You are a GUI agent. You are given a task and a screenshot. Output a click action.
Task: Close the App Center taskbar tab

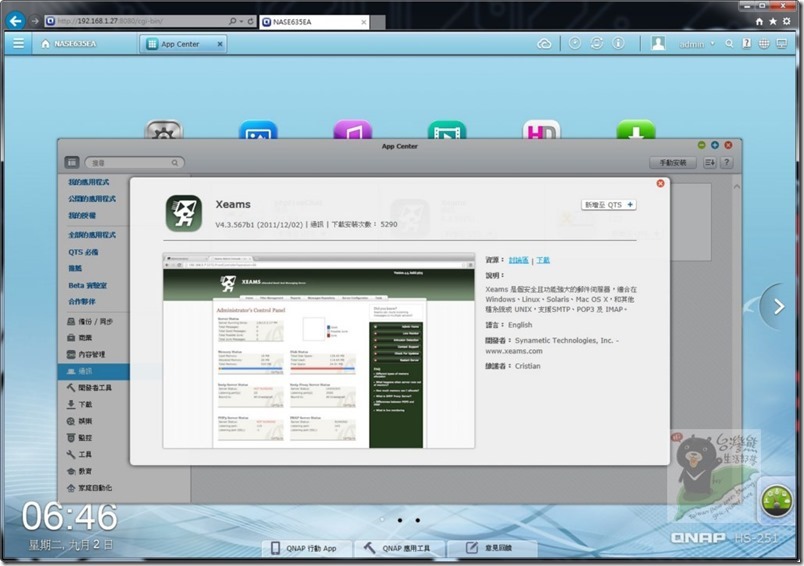(x=220, y=44)
